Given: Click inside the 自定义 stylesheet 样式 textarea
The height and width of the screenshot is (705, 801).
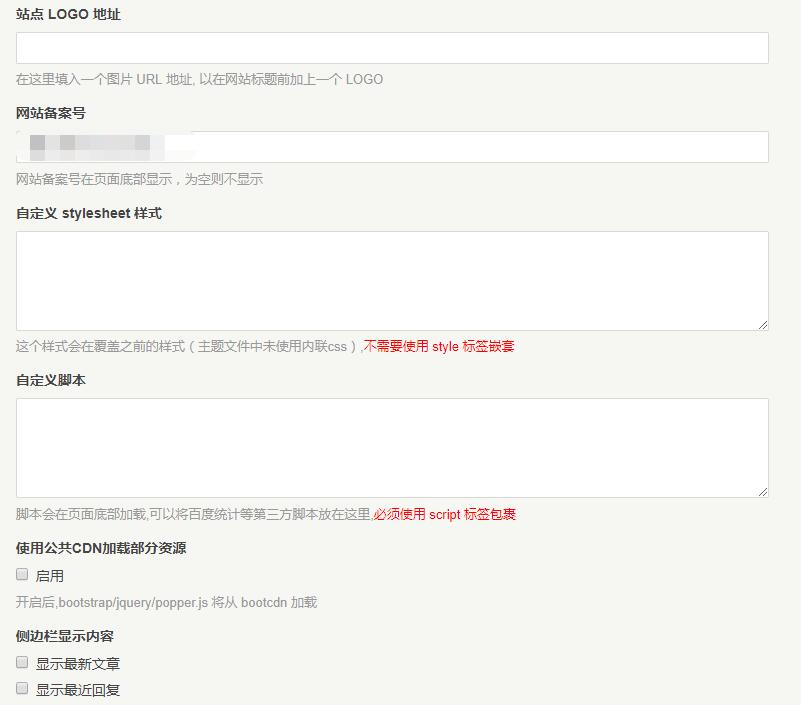Looking at the screenshot, I should pos(392,280).
